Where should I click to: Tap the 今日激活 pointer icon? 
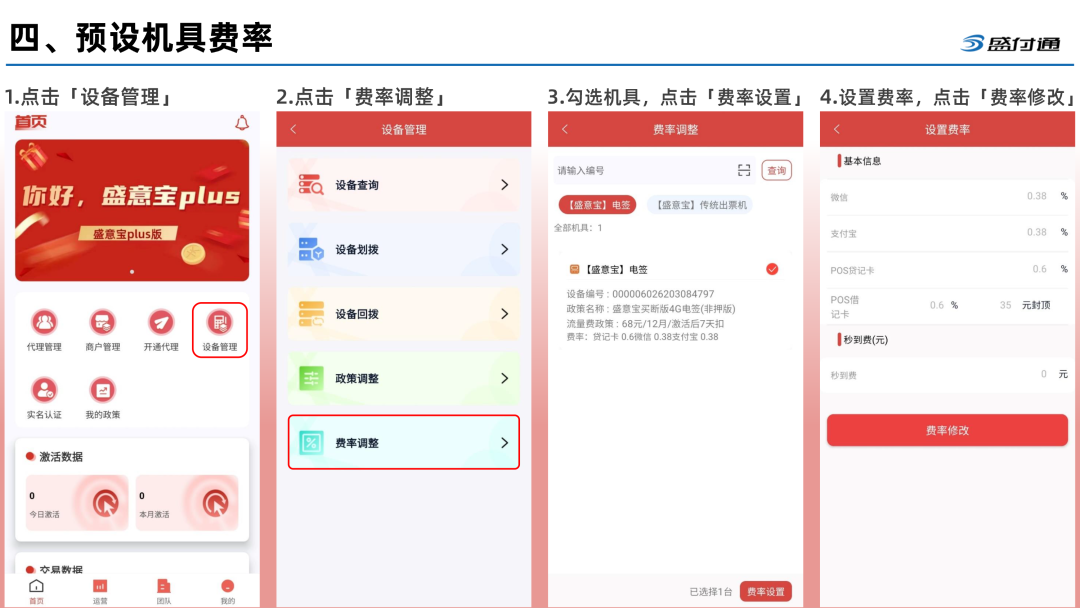(x=105, y=503)
